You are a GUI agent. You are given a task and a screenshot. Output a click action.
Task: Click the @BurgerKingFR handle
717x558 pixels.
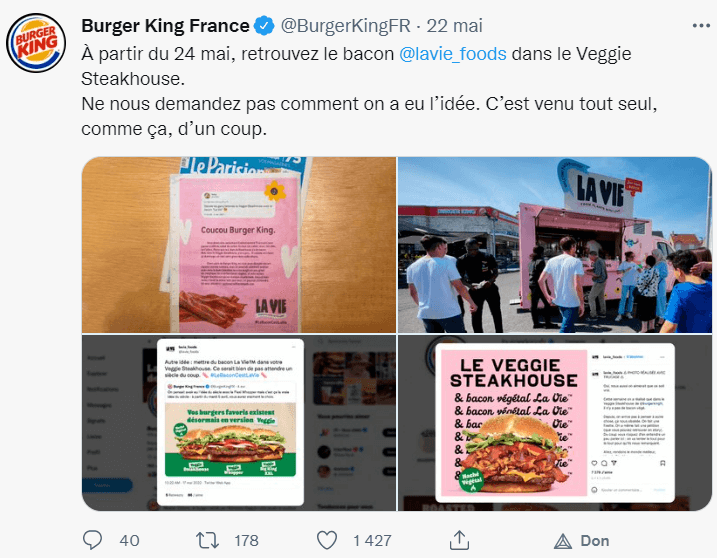point(346,26)
